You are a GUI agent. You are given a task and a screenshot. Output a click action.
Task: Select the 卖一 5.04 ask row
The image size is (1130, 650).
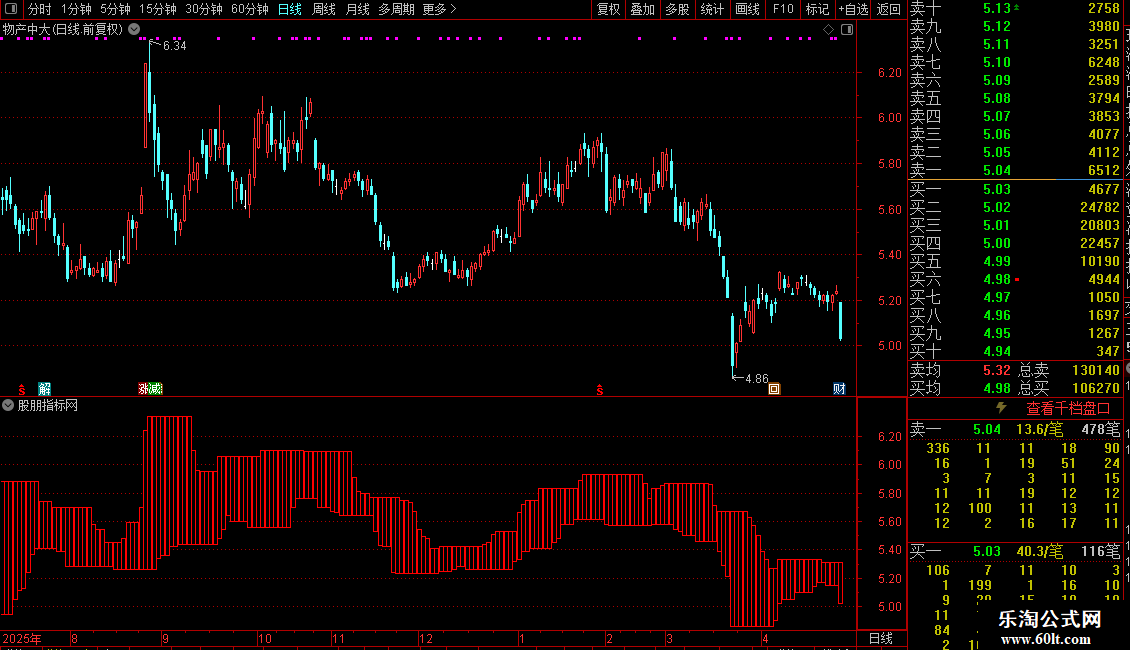click(x=1015, y=170)
